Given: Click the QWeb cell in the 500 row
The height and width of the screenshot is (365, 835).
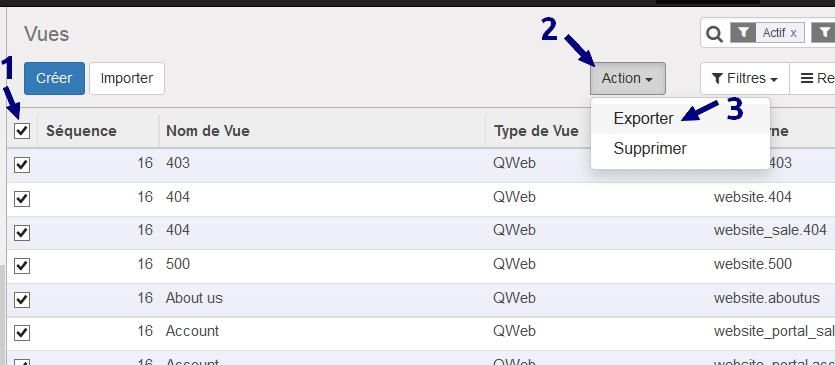Looking at the screenshot, I should tap(514, 264).
